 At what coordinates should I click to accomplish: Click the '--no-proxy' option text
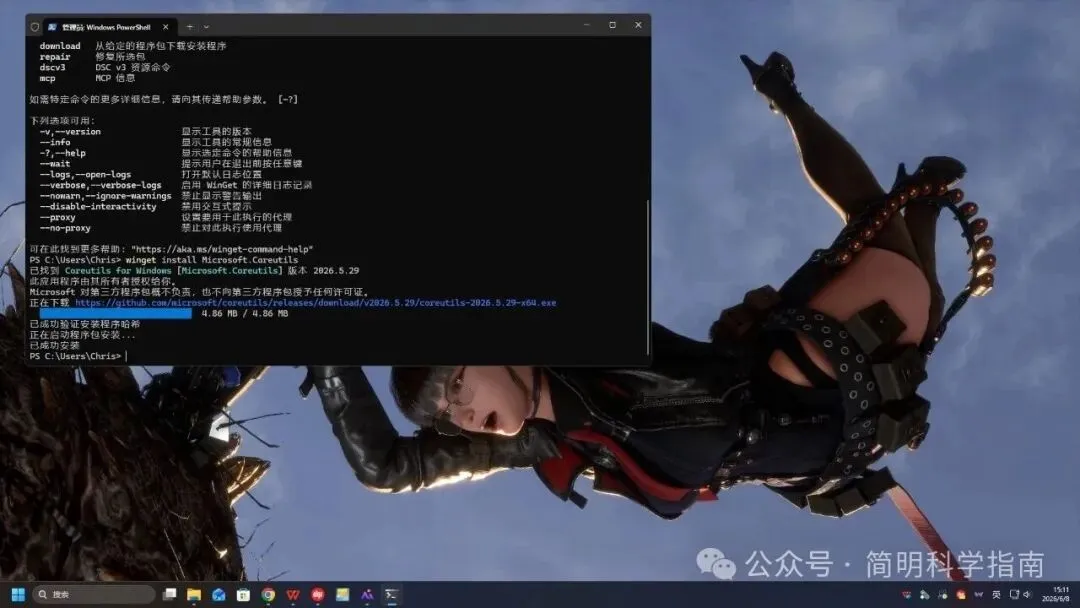(65, 228)
